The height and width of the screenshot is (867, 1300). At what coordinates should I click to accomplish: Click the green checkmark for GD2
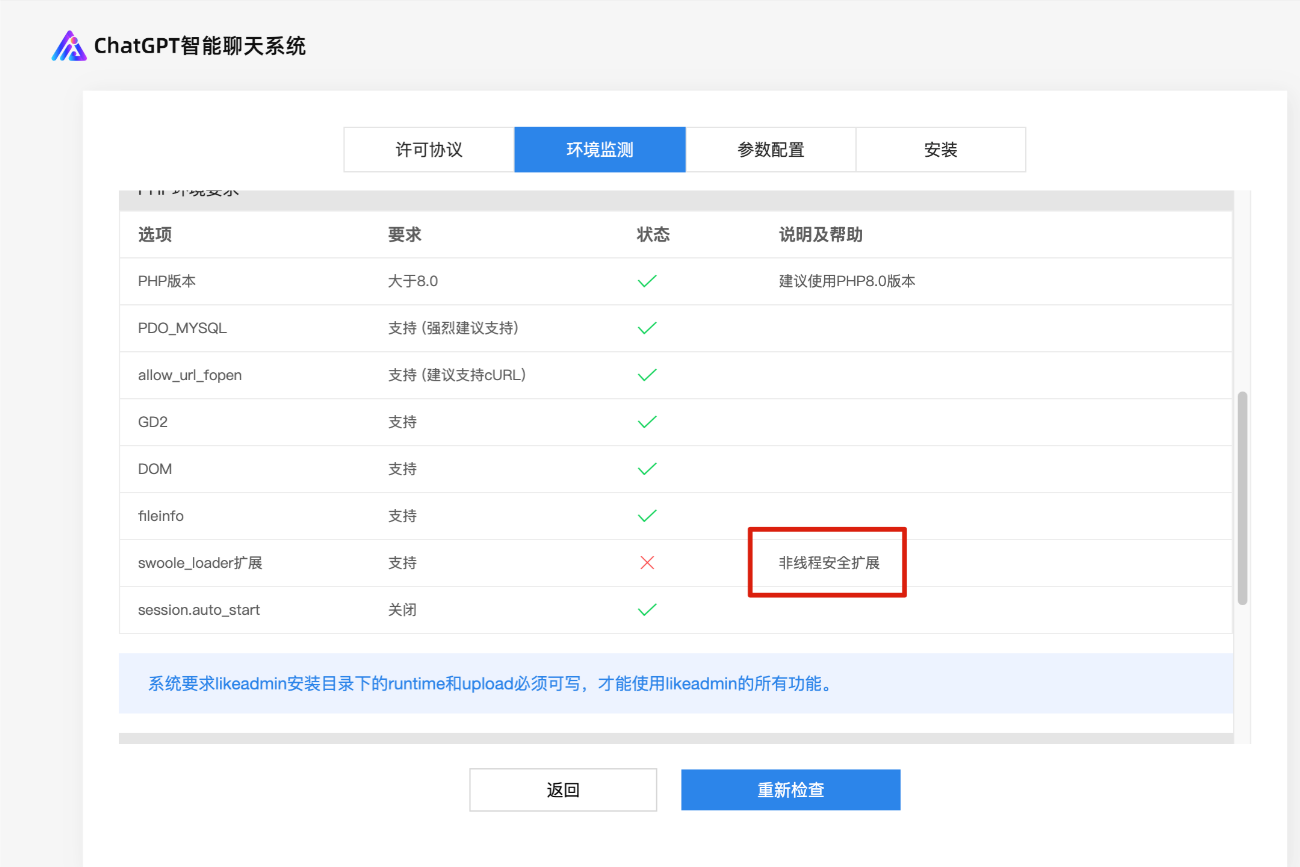tap(647, 422)
